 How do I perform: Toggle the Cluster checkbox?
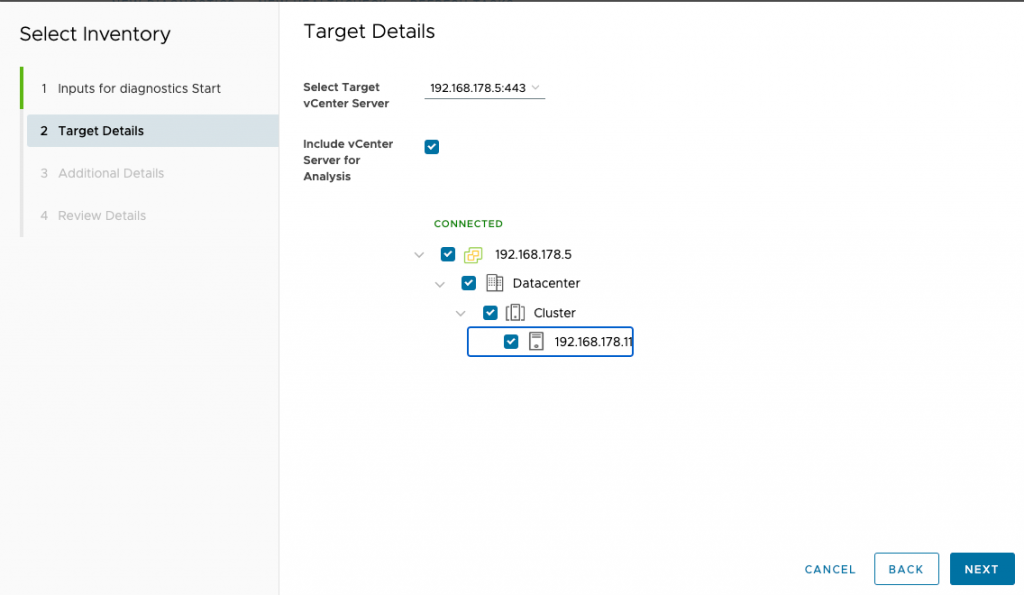pyautogui.click(x=490, y=313)
